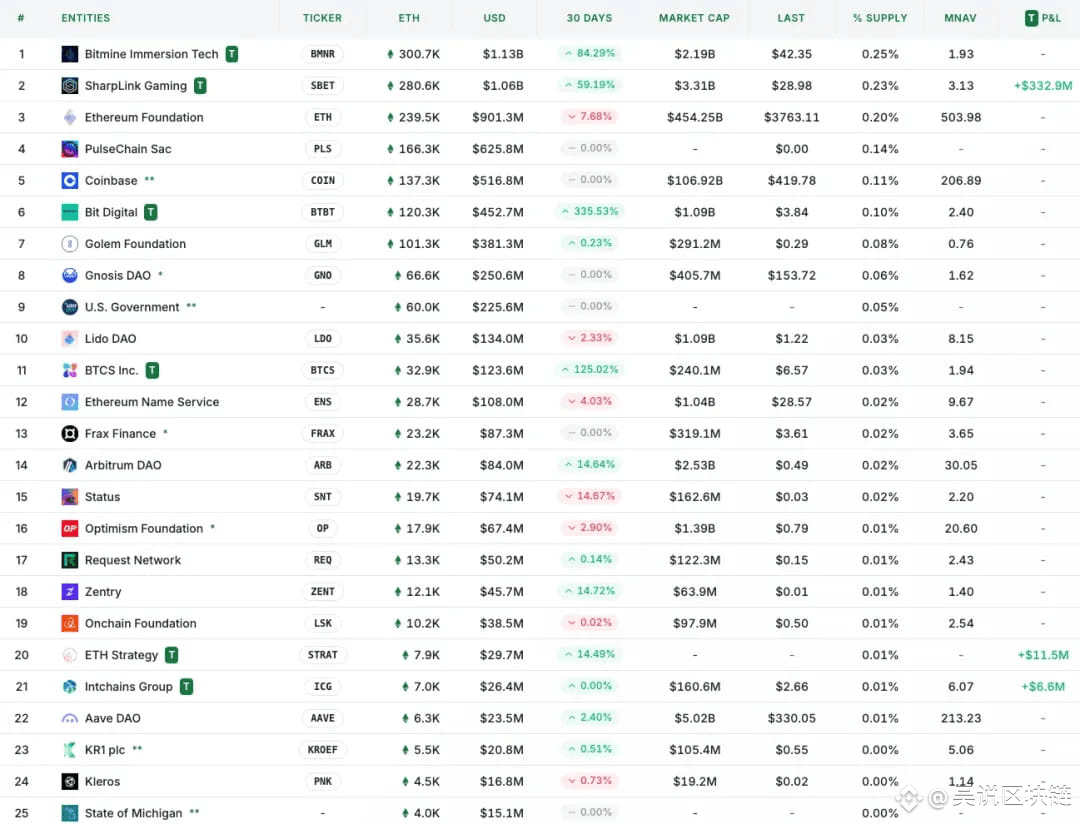Sort by the TICKER column header
The image size is (1080, 824).
point(322,18)
